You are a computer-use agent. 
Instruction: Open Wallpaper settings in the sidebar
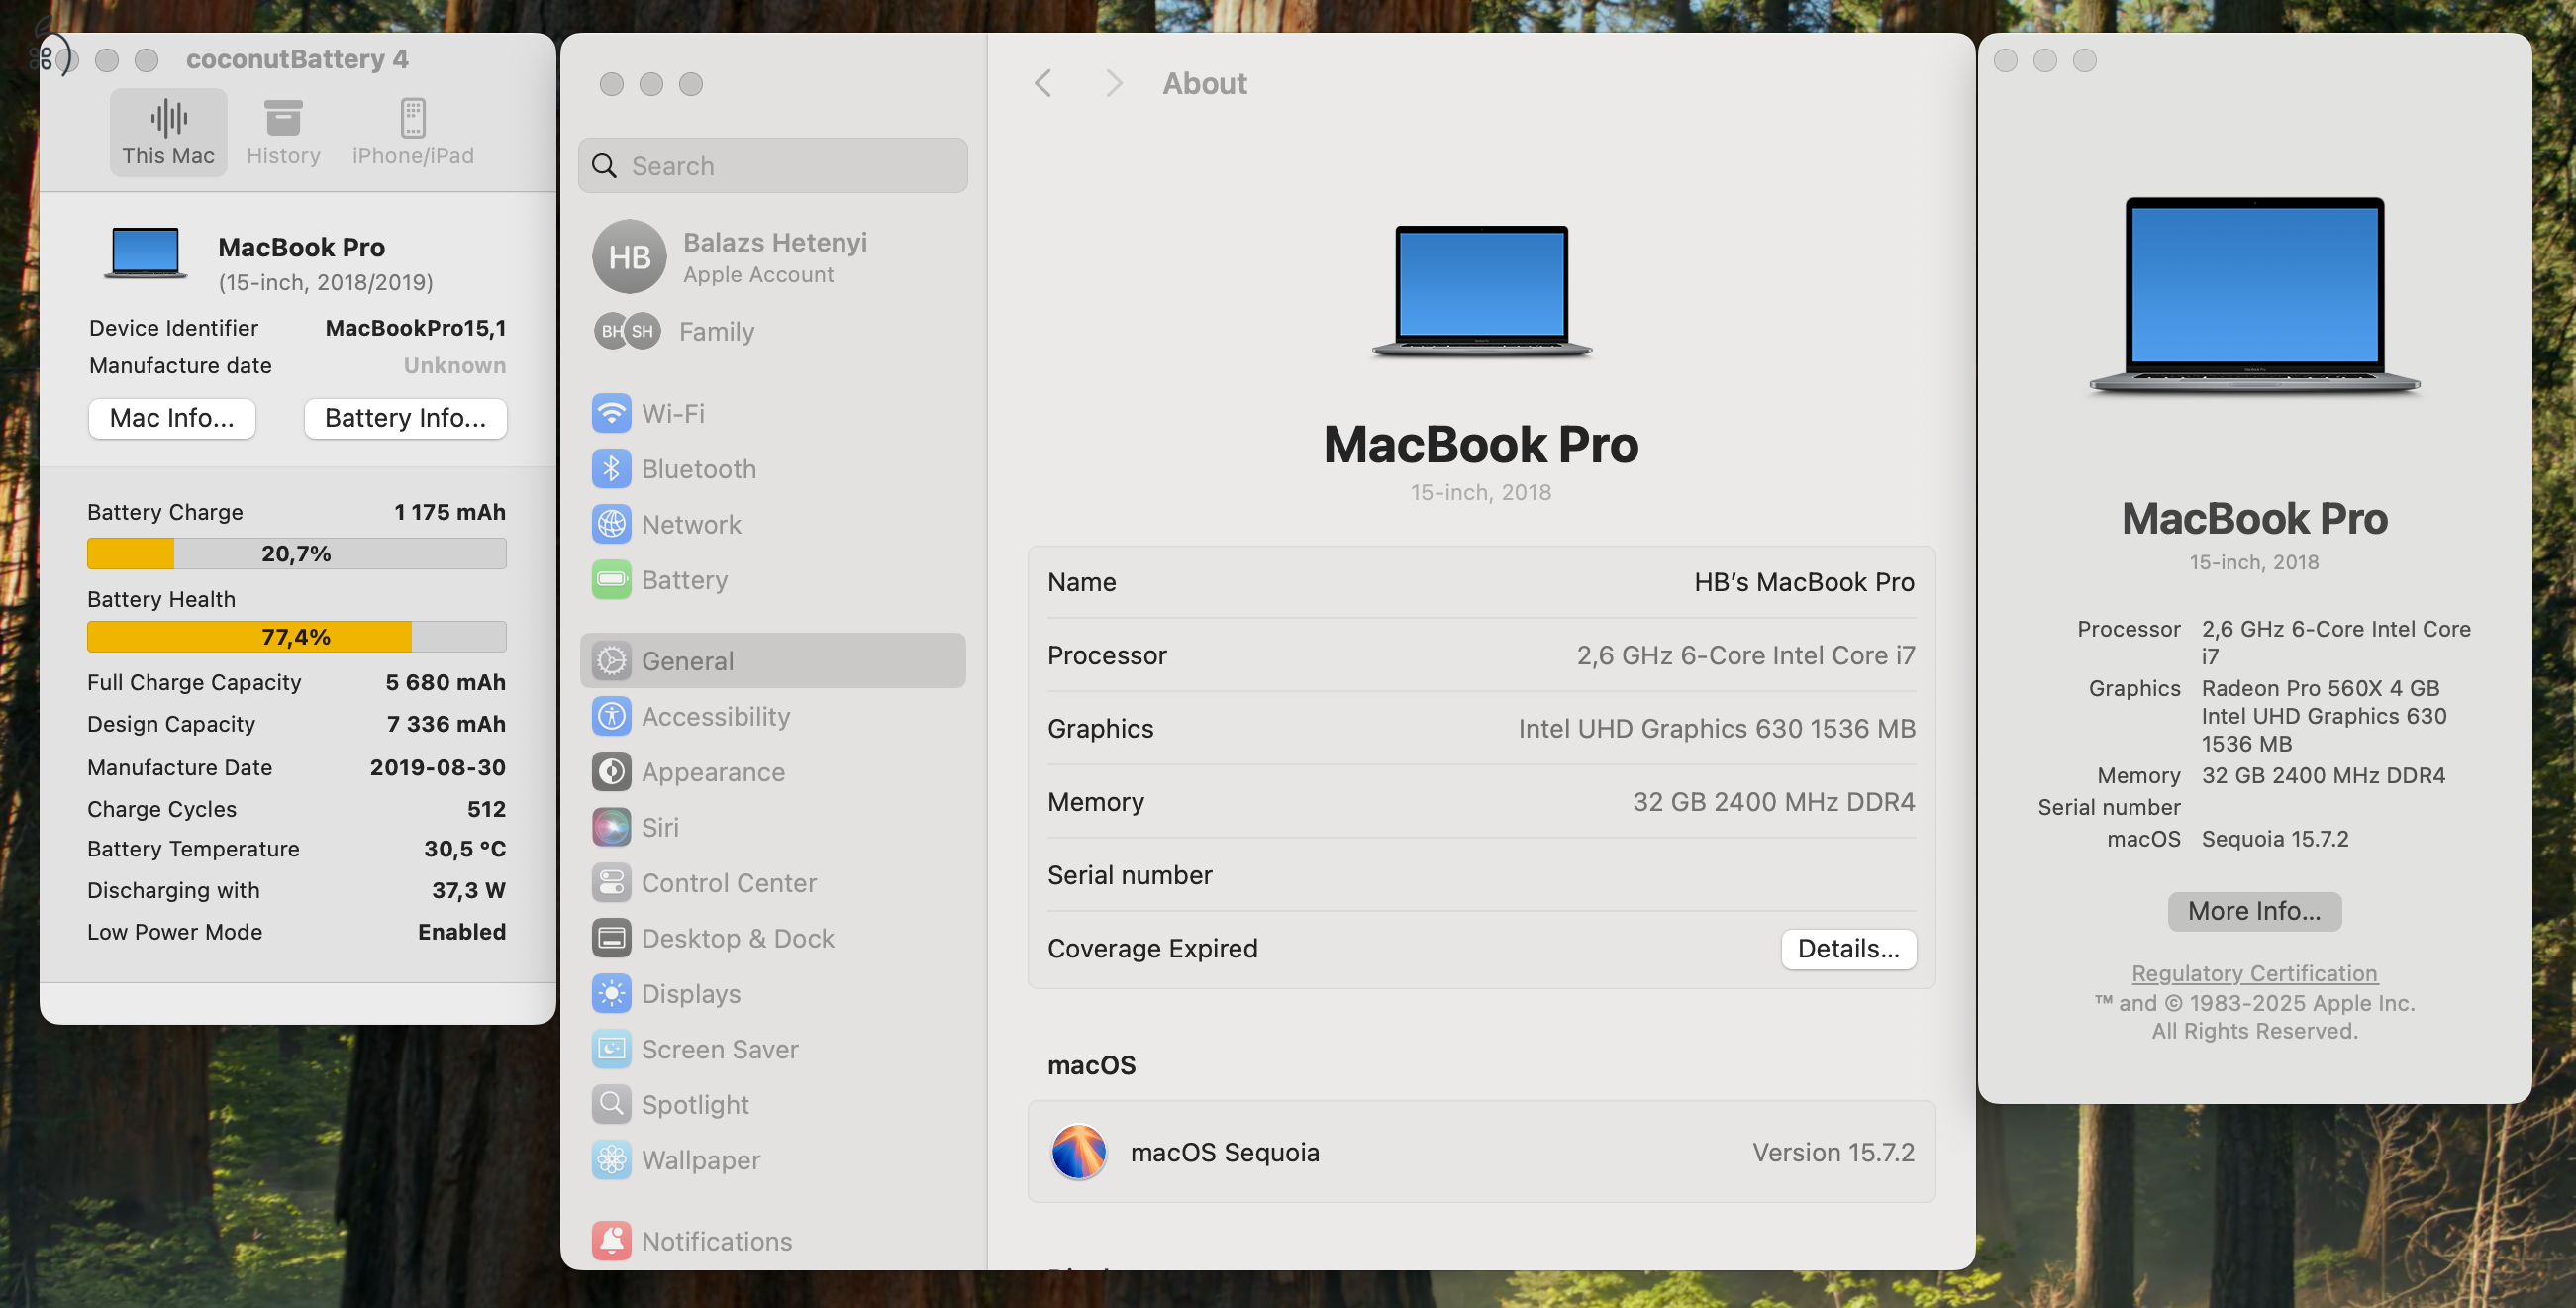click(700, 1160)
